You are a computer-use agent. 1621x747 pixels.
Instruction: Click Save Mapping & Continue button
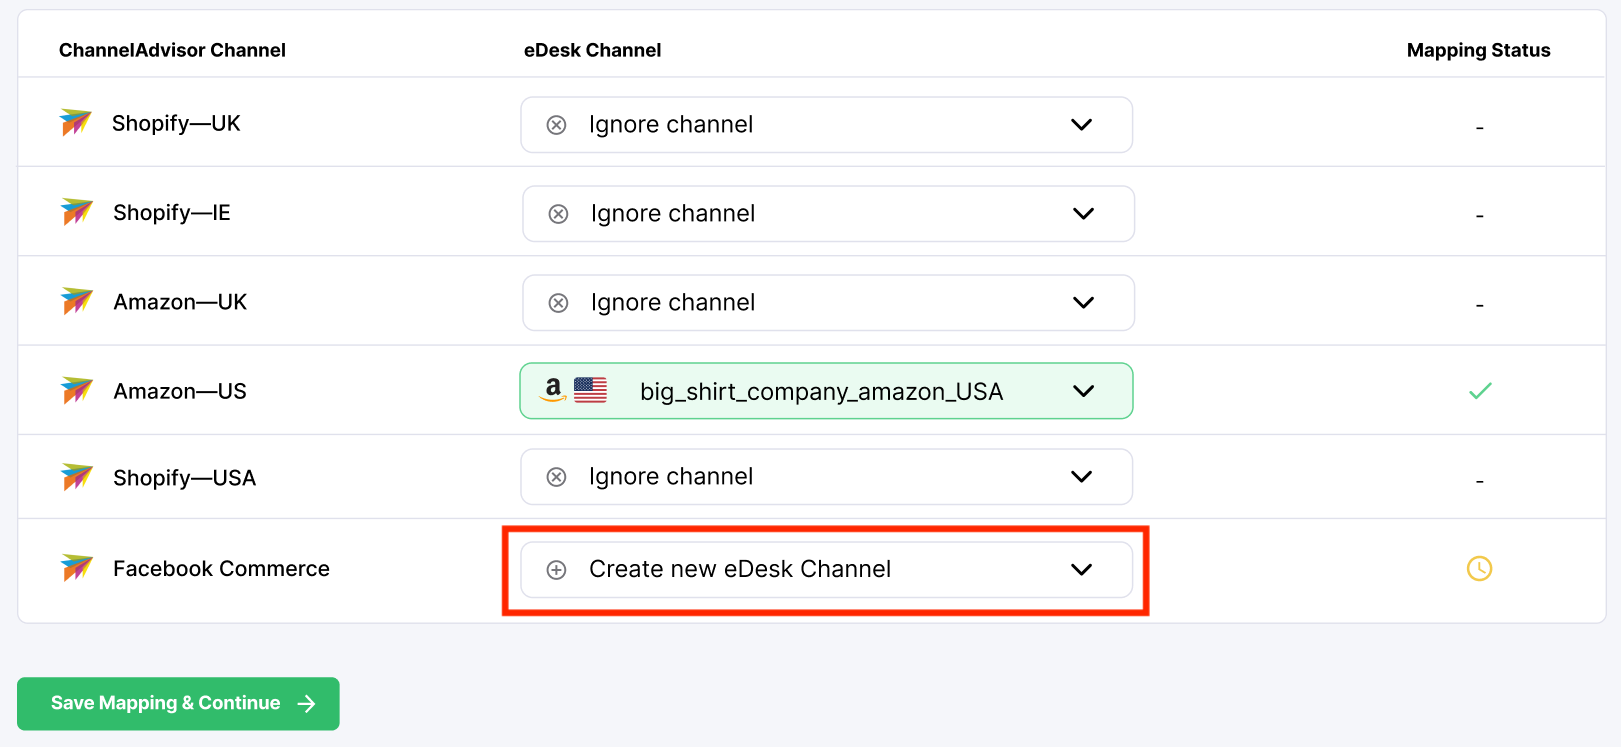(x=178, y=704)
